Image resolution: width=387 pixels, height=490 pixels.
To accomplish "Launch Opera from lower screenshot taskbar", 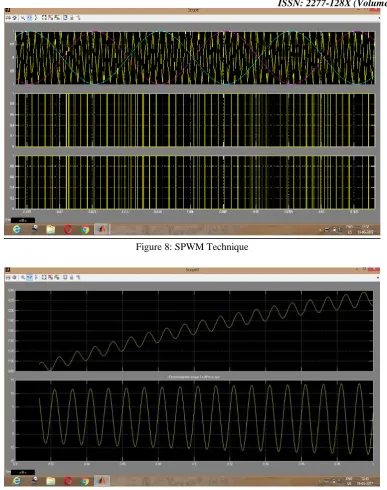I will 68,481.
